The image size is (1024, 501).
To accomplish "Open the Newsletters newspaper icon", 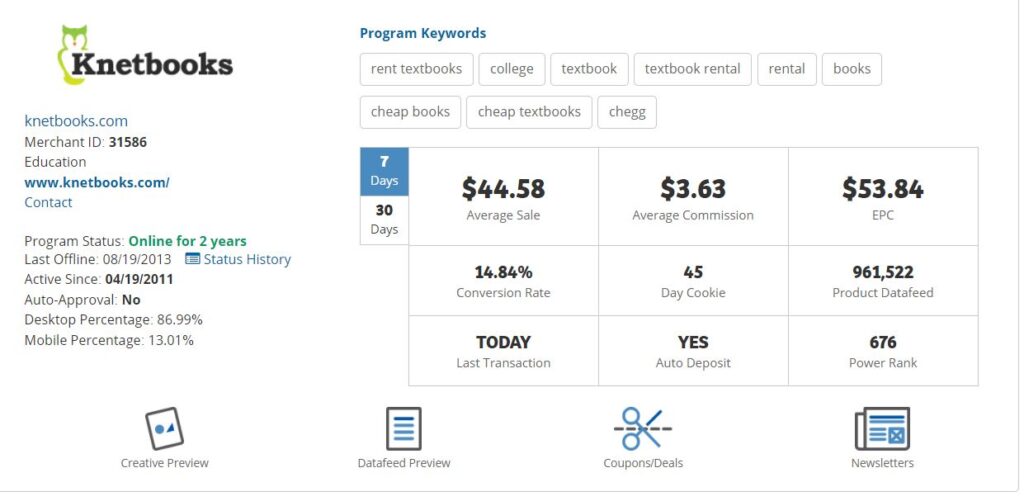I will click(x=882, y=428).
